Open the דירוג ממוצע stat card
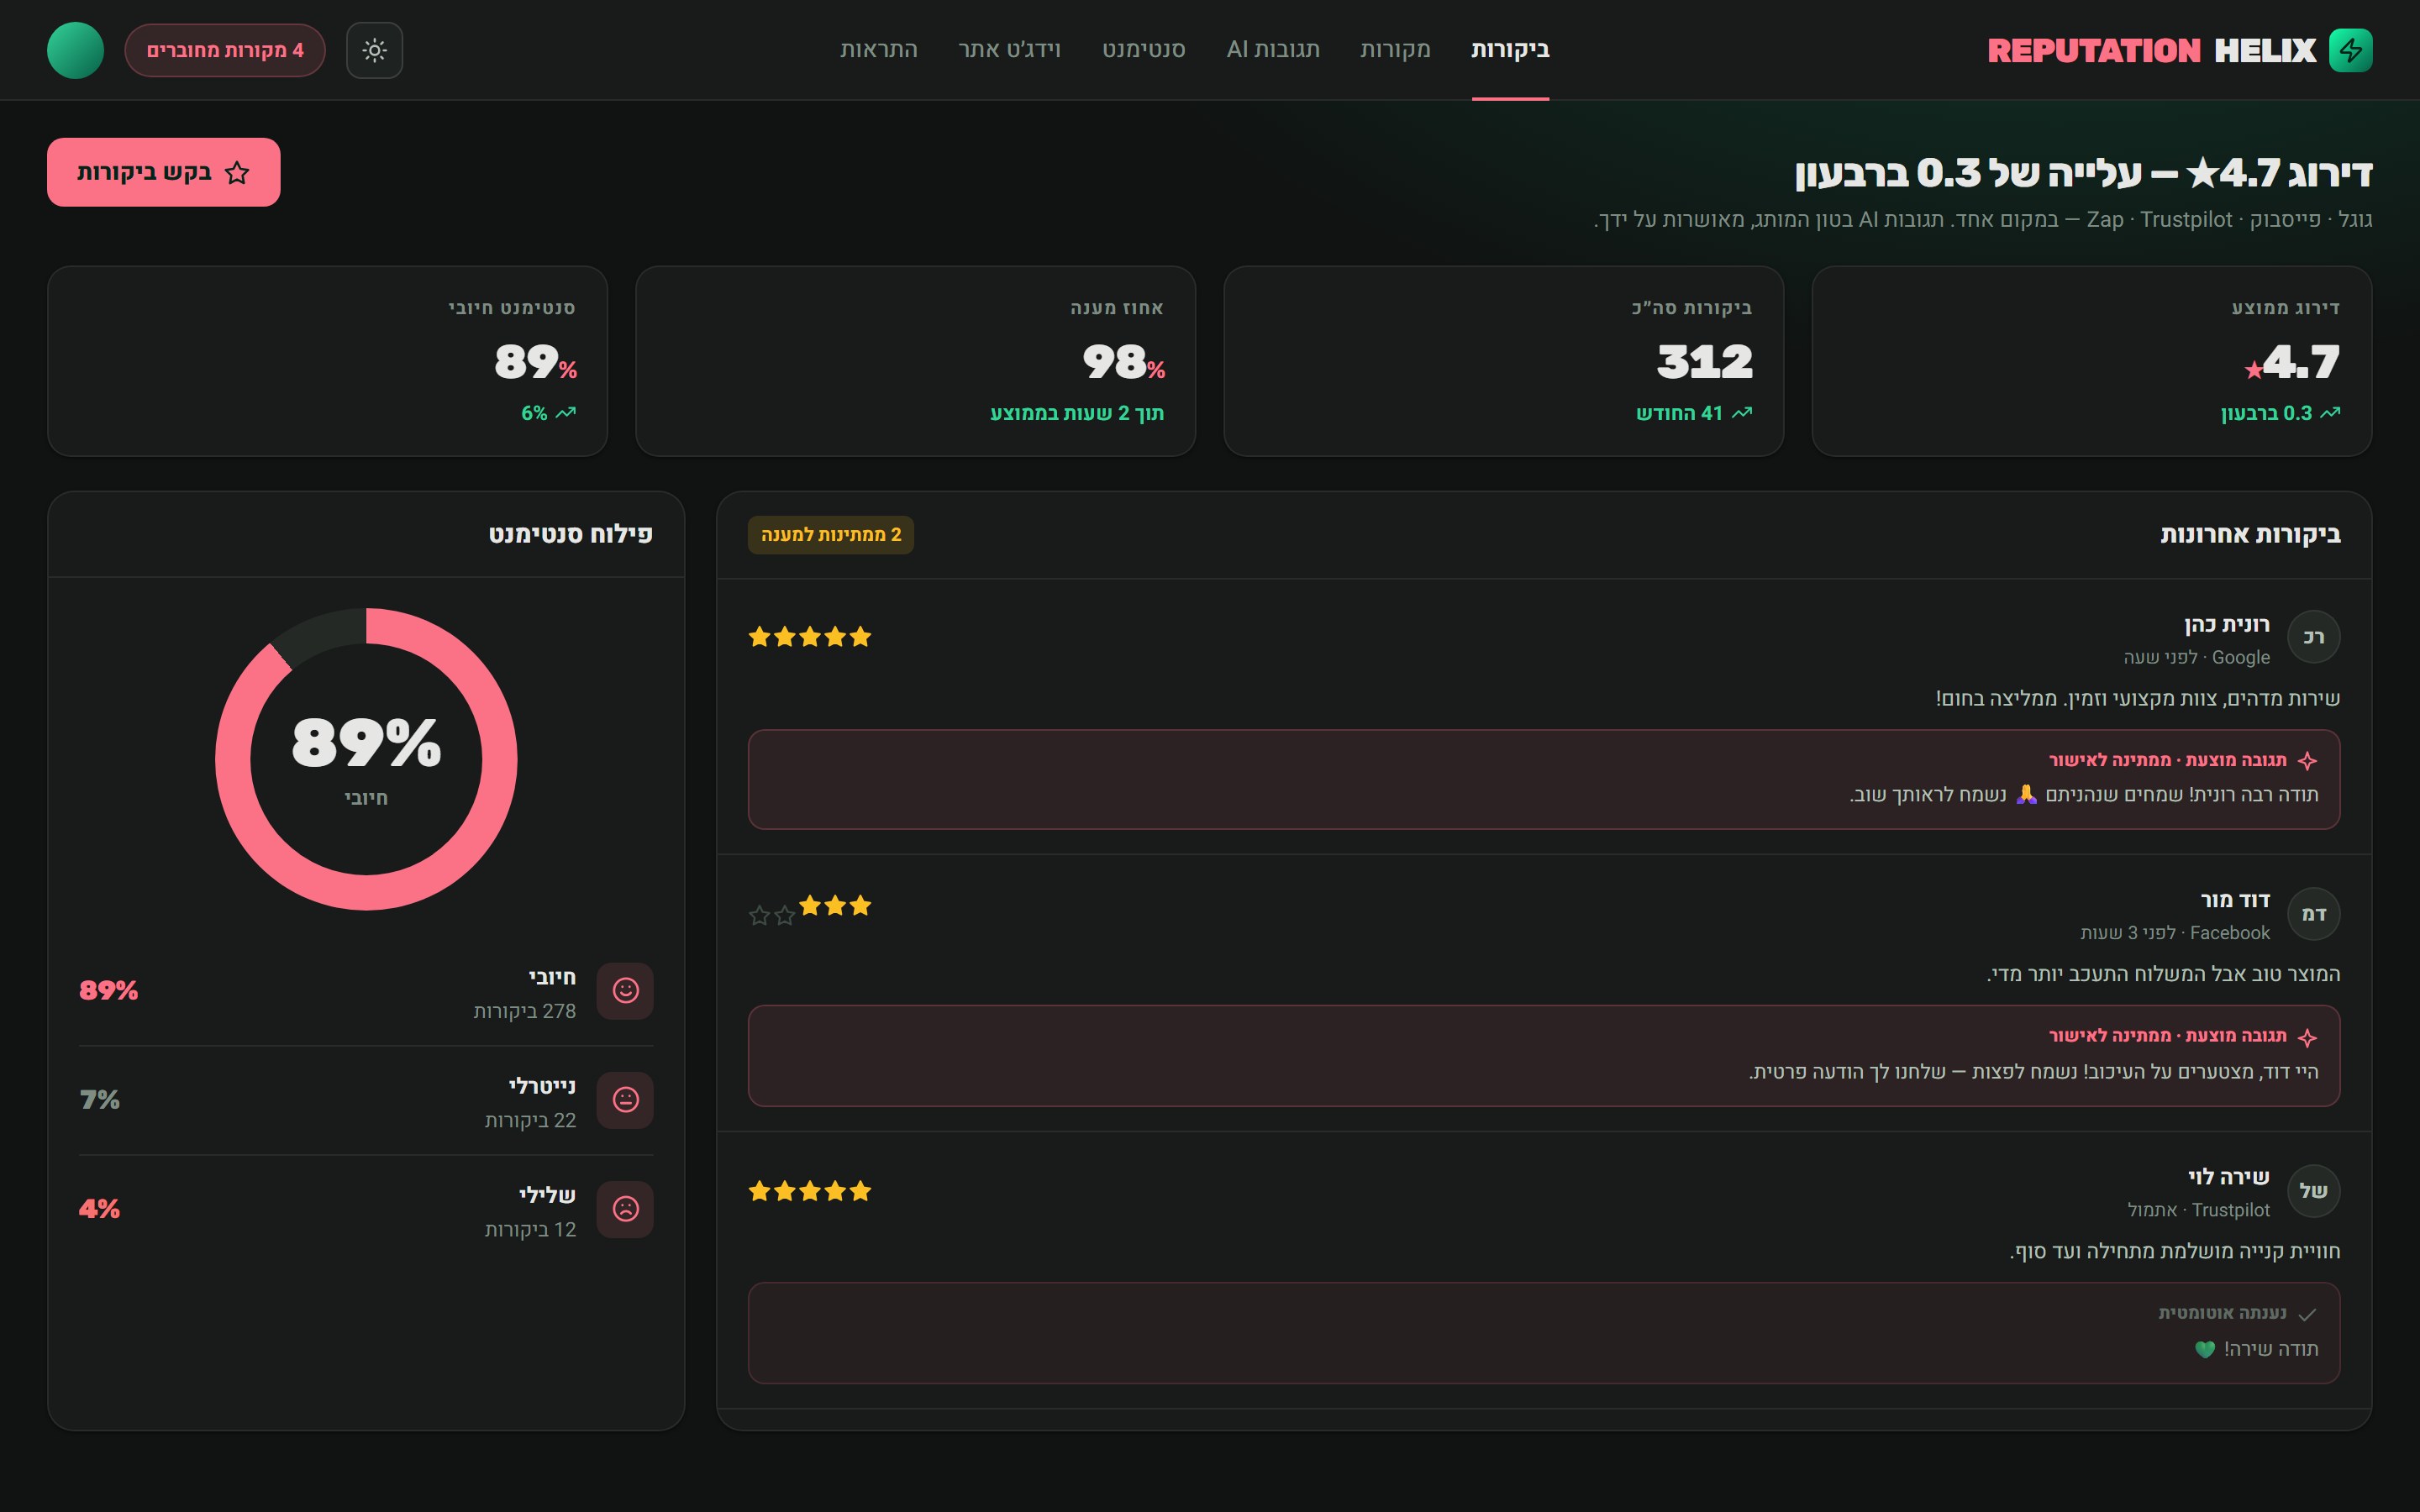The image size is (2420, 1512). coord(2091,361)
